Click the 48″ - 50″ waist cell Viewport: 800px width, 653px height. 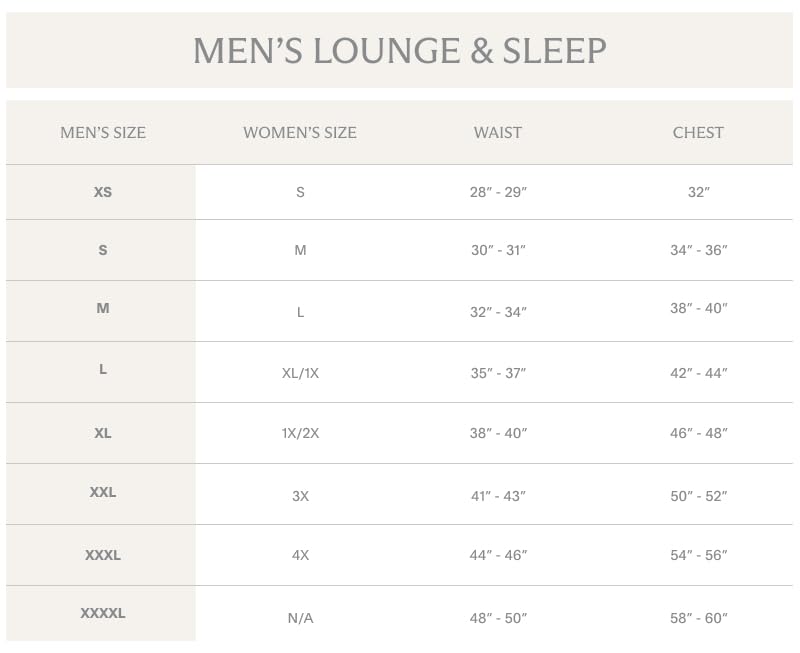[x=498, y=618]
